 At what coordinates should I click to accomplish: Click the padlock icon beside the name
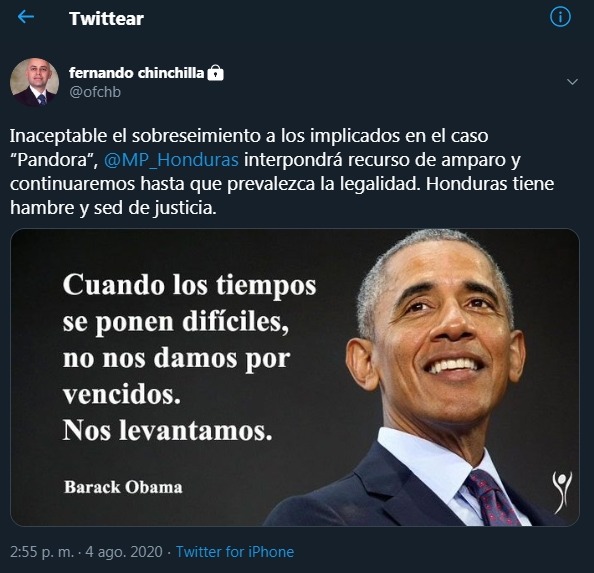tap(216, 72)
